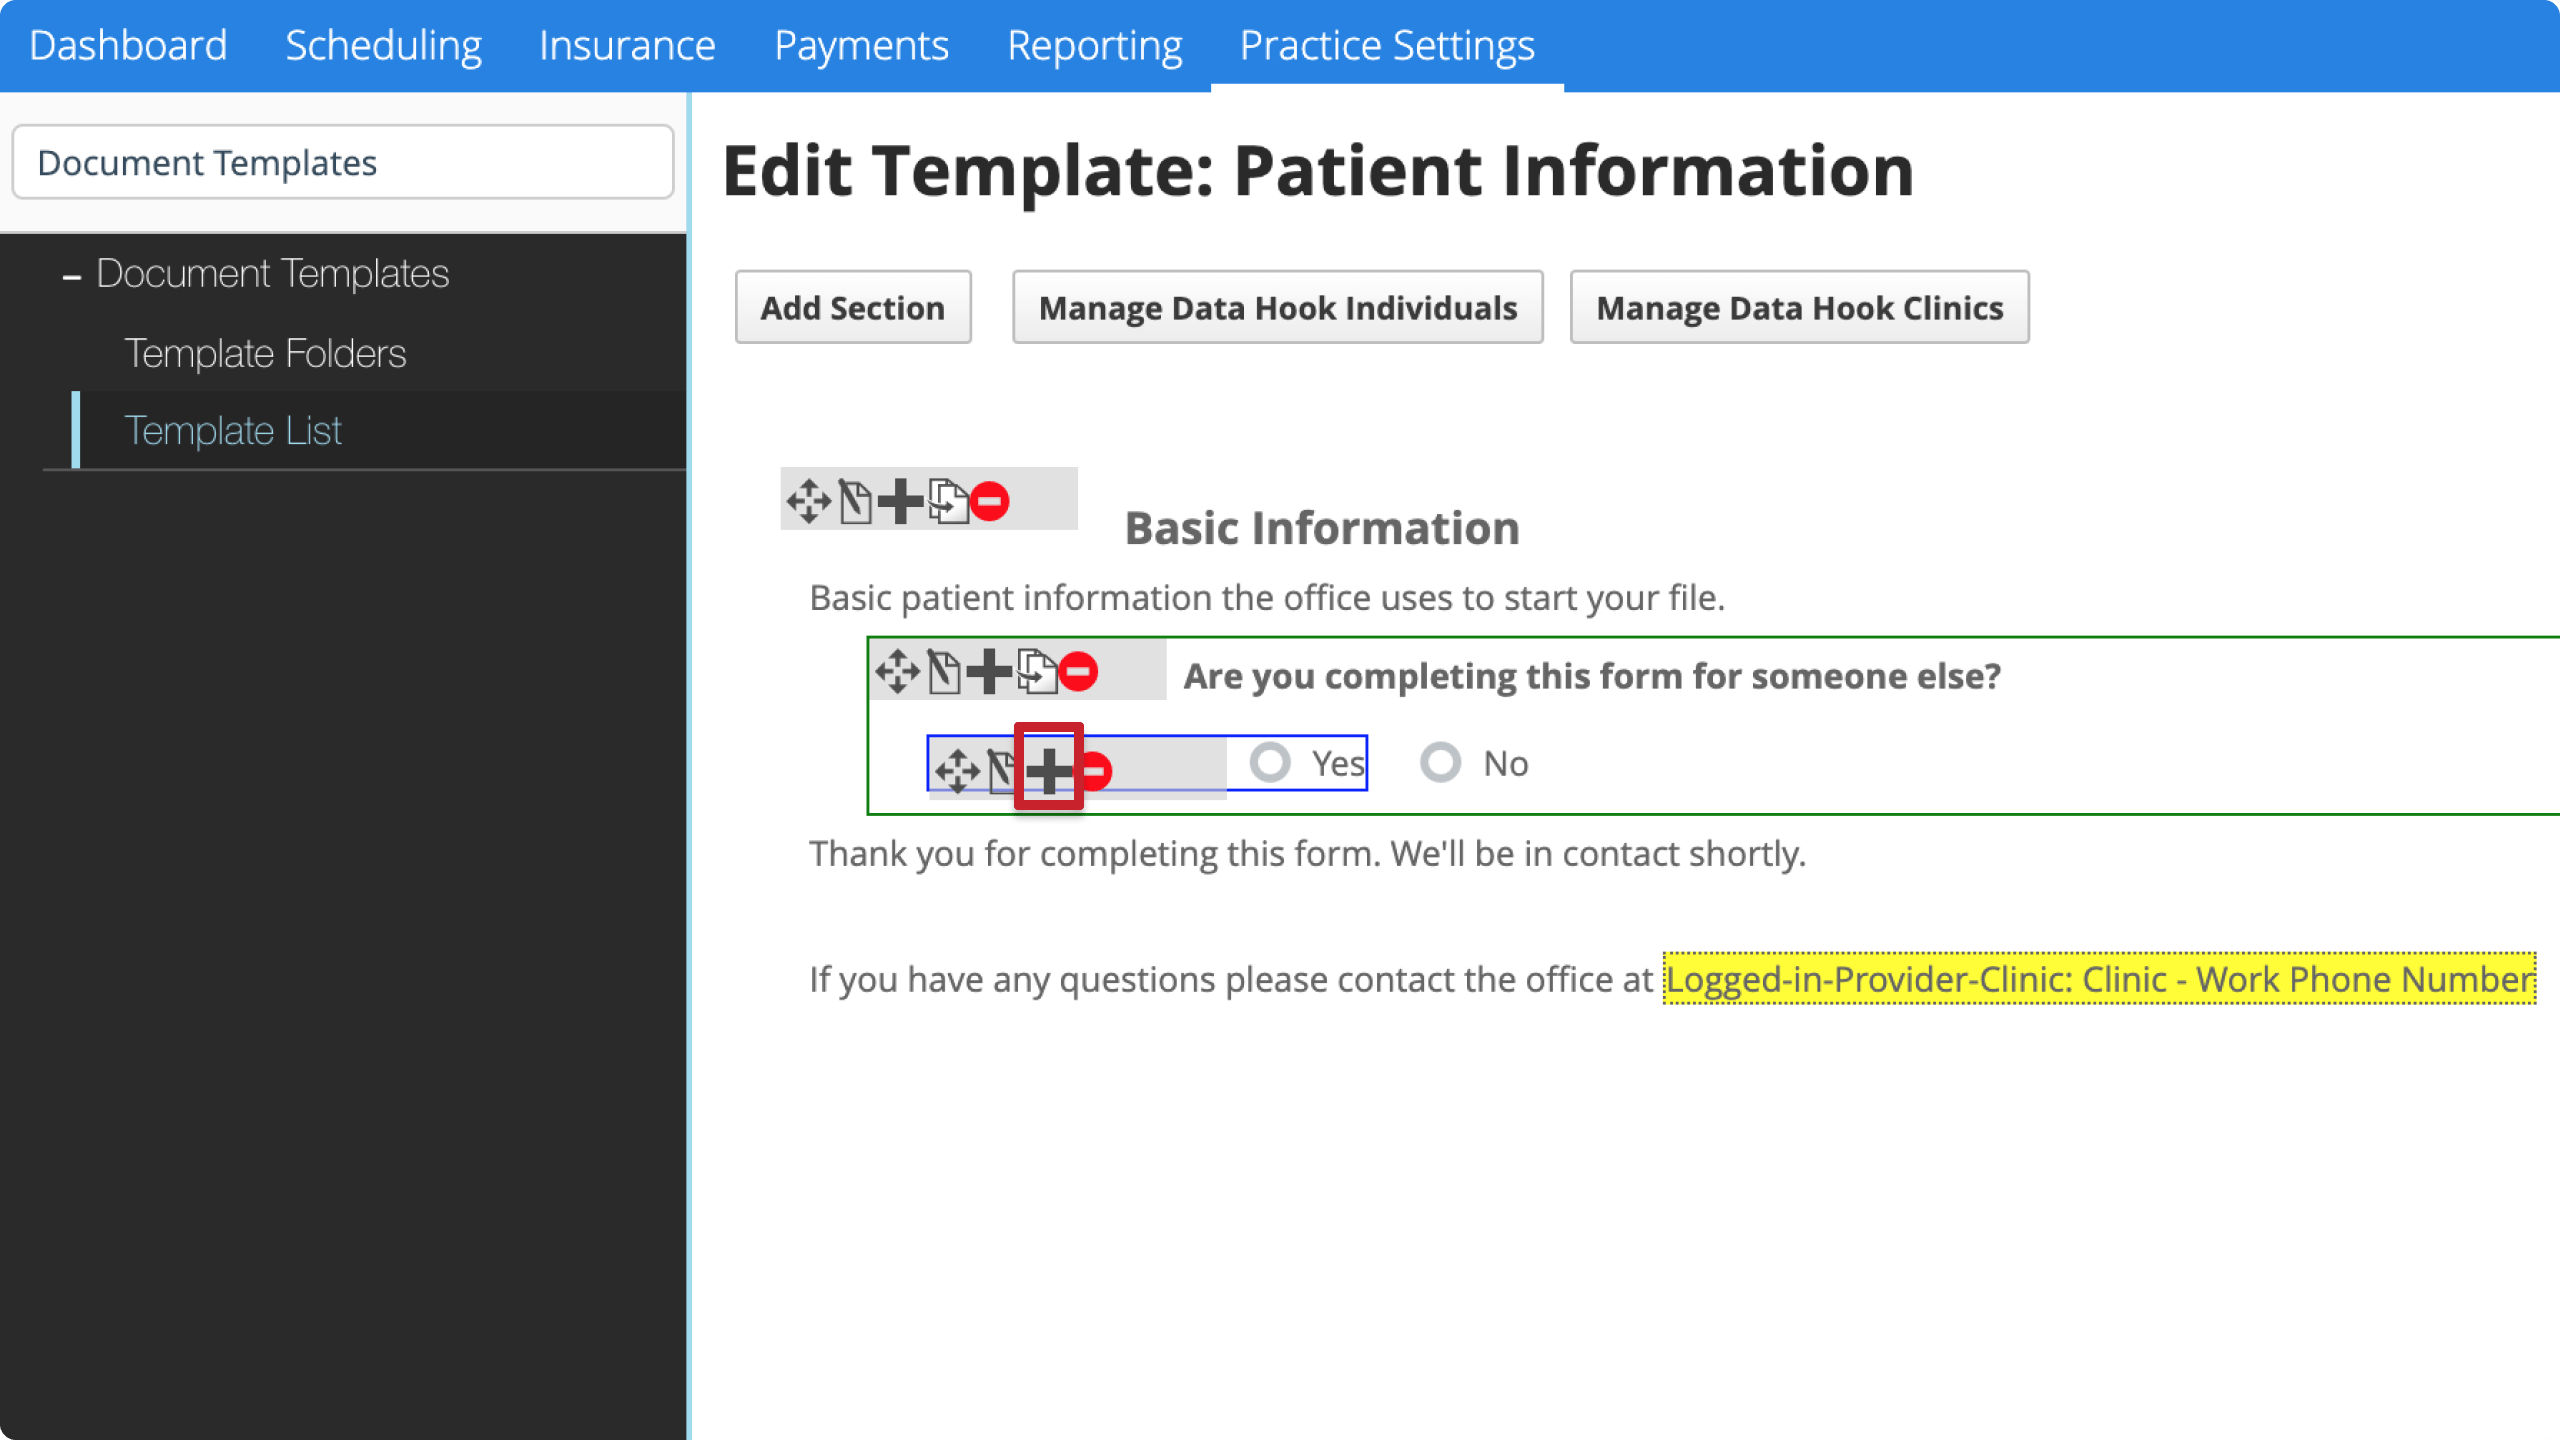
Task: Toggle the remove button on question row
Action: [1080, 670]
